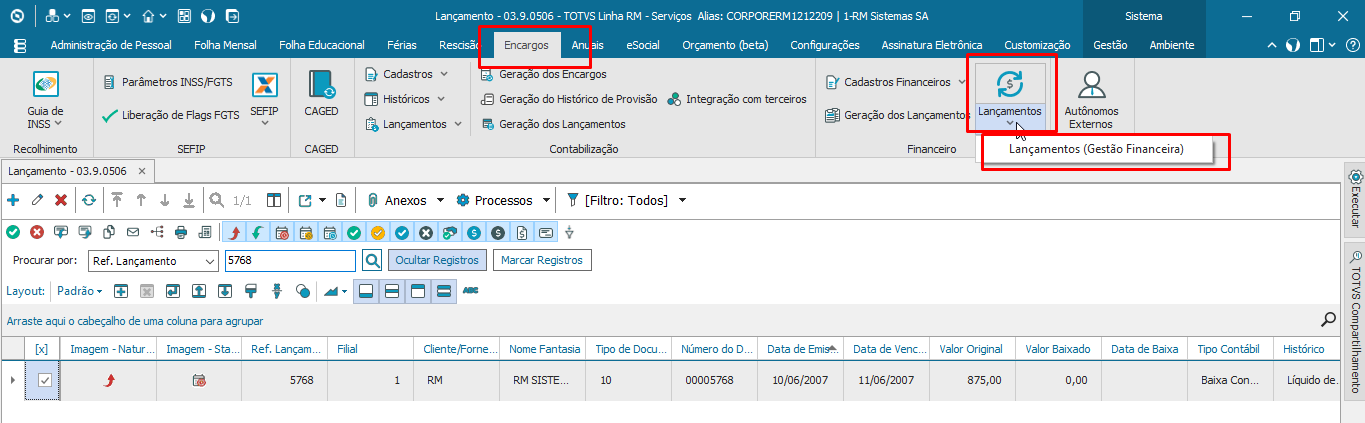
Task: Sort by the Valor Original column header
Action: click(970, 349)
